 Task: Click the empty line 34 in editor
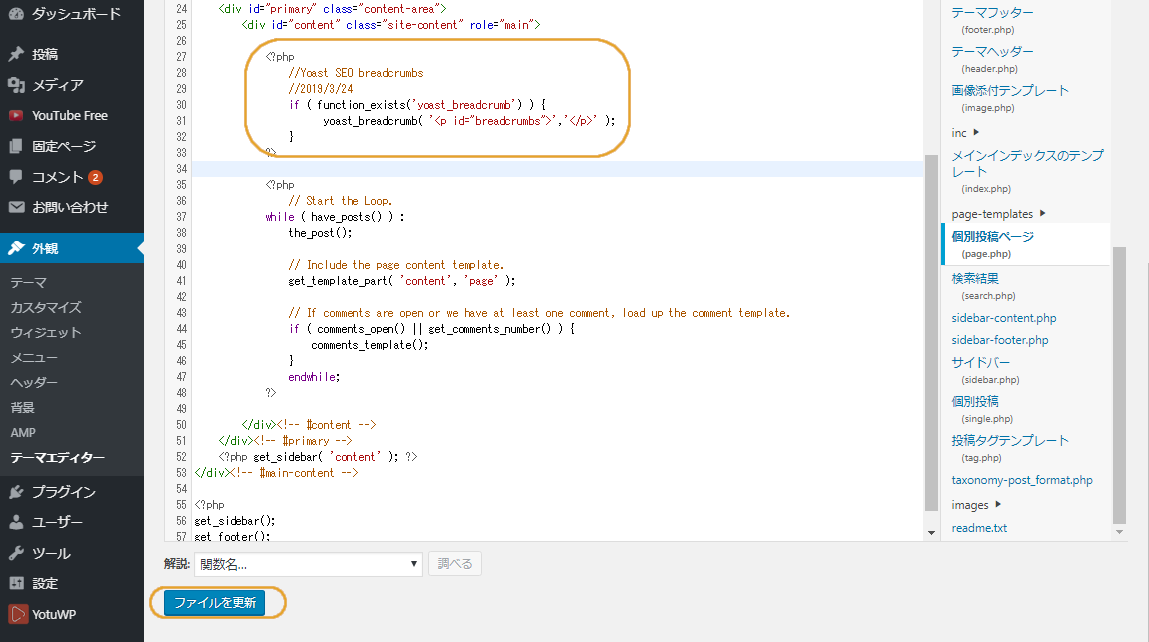point(550,169)
